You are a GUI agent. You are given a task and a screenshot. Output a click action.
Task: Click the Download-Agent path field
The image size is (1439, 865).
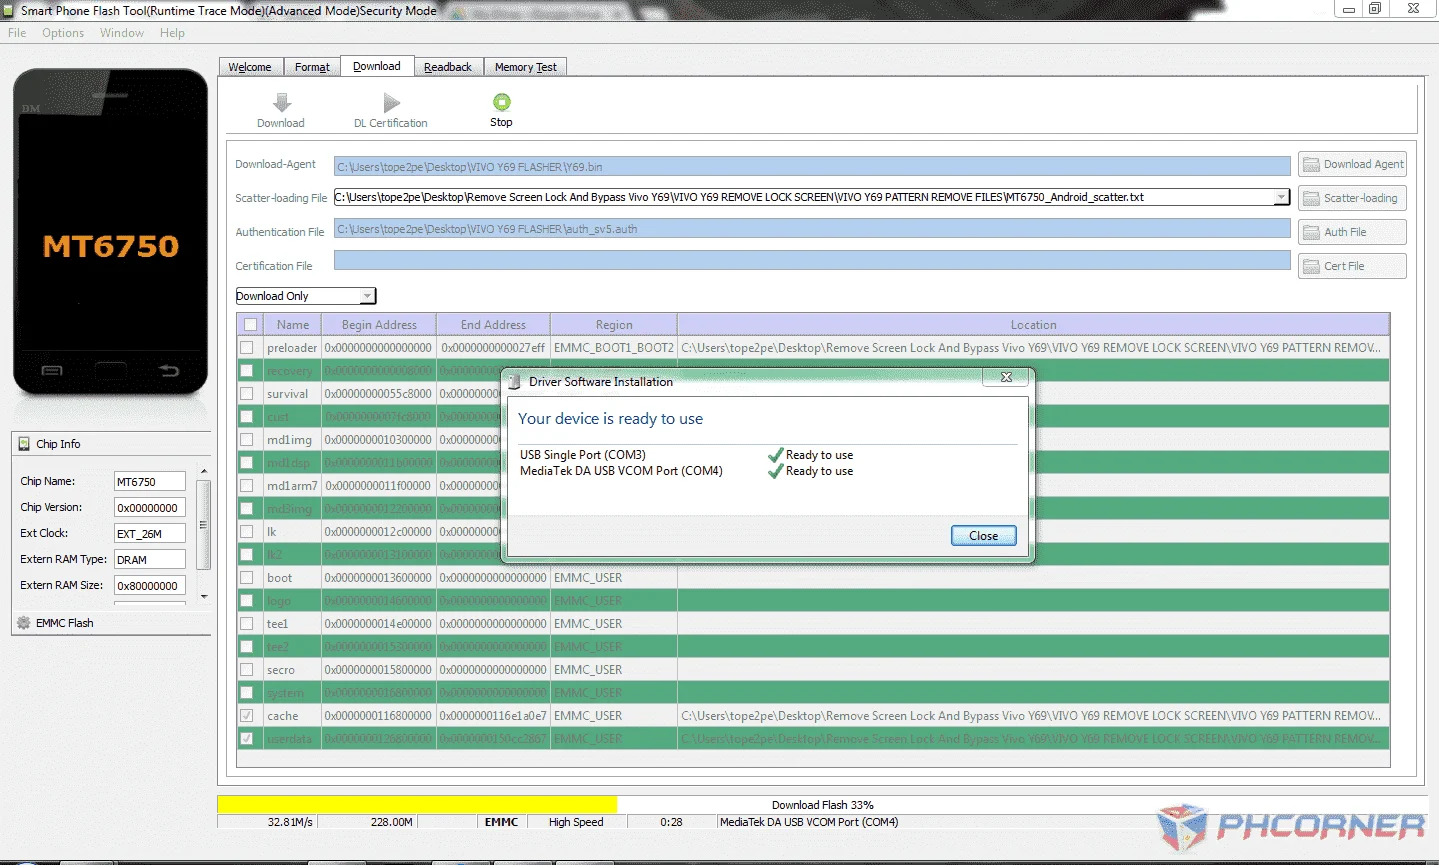[812, 166]
